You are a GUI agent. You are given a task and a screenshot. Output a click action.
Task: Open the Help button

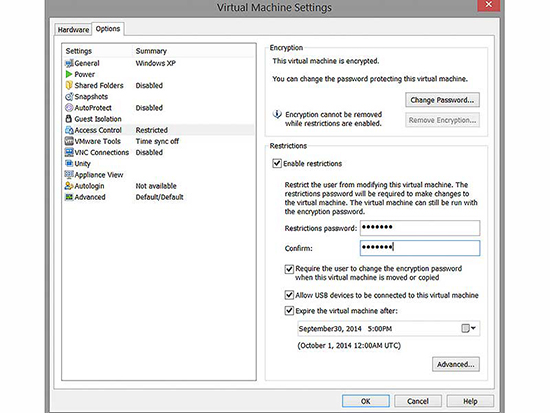(470, 401)
